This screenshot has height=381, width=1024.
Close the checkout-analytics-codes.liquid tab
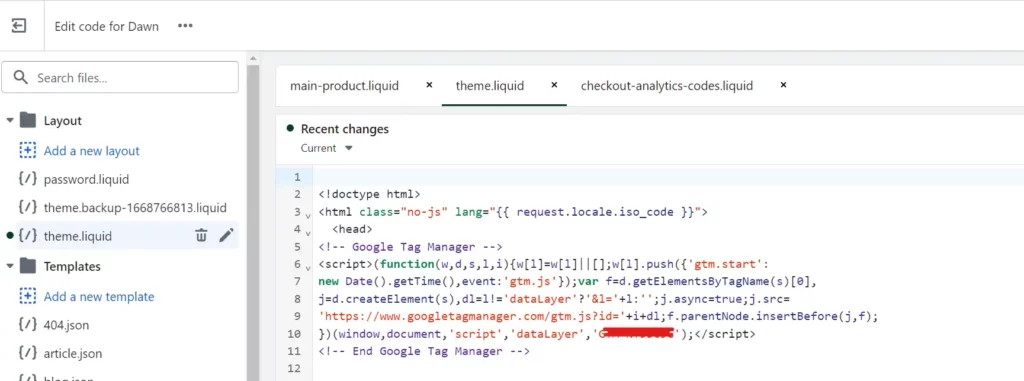coord(783,85)
